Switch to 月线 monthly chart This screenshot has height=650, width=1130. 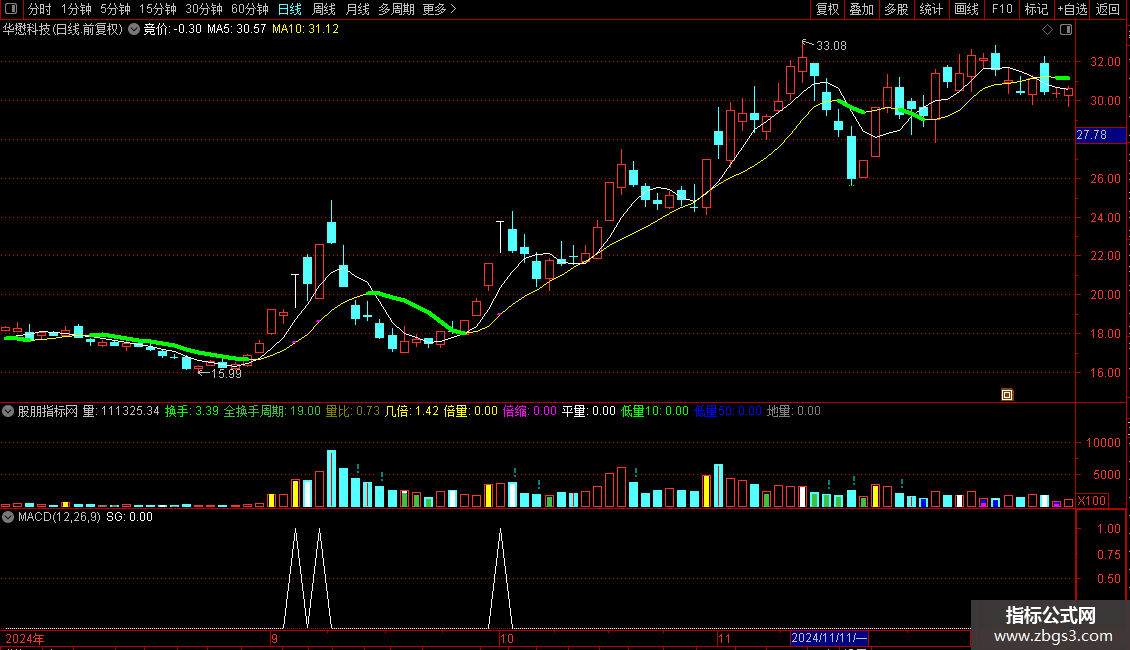(x=357, y=9)
